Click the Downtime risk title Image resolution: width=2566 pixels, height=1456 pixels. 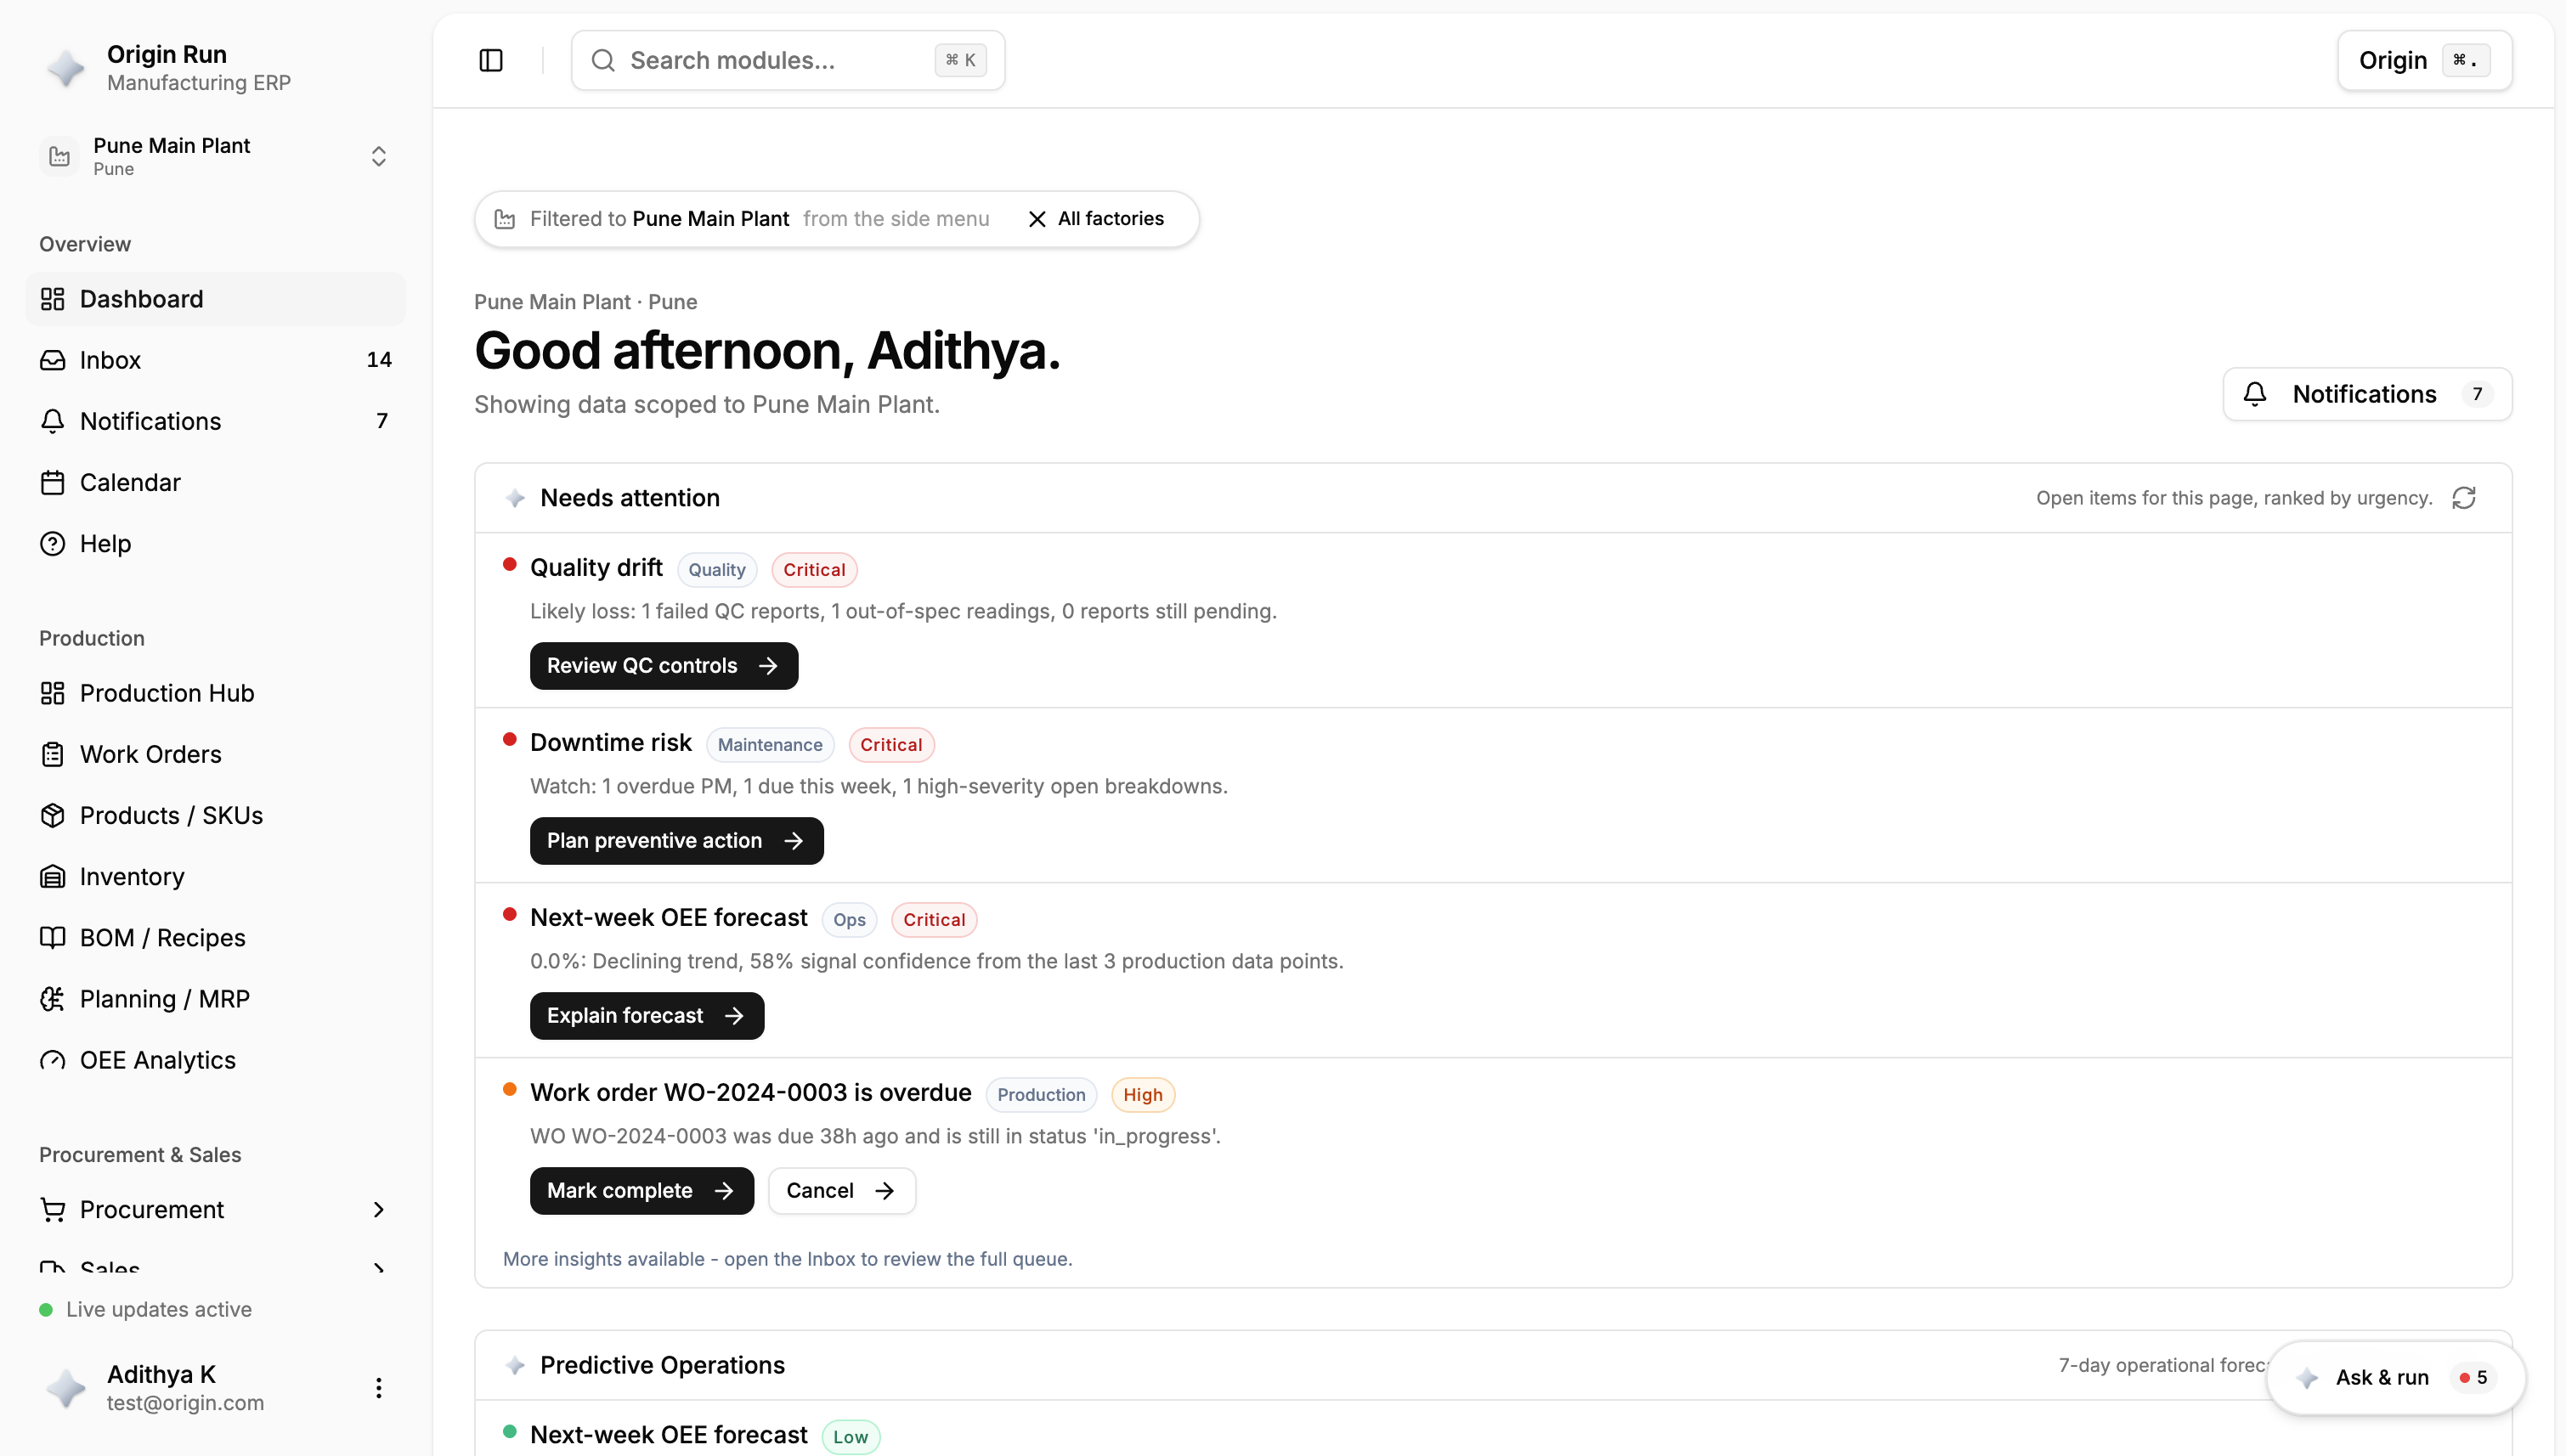(x=611, y=742)
